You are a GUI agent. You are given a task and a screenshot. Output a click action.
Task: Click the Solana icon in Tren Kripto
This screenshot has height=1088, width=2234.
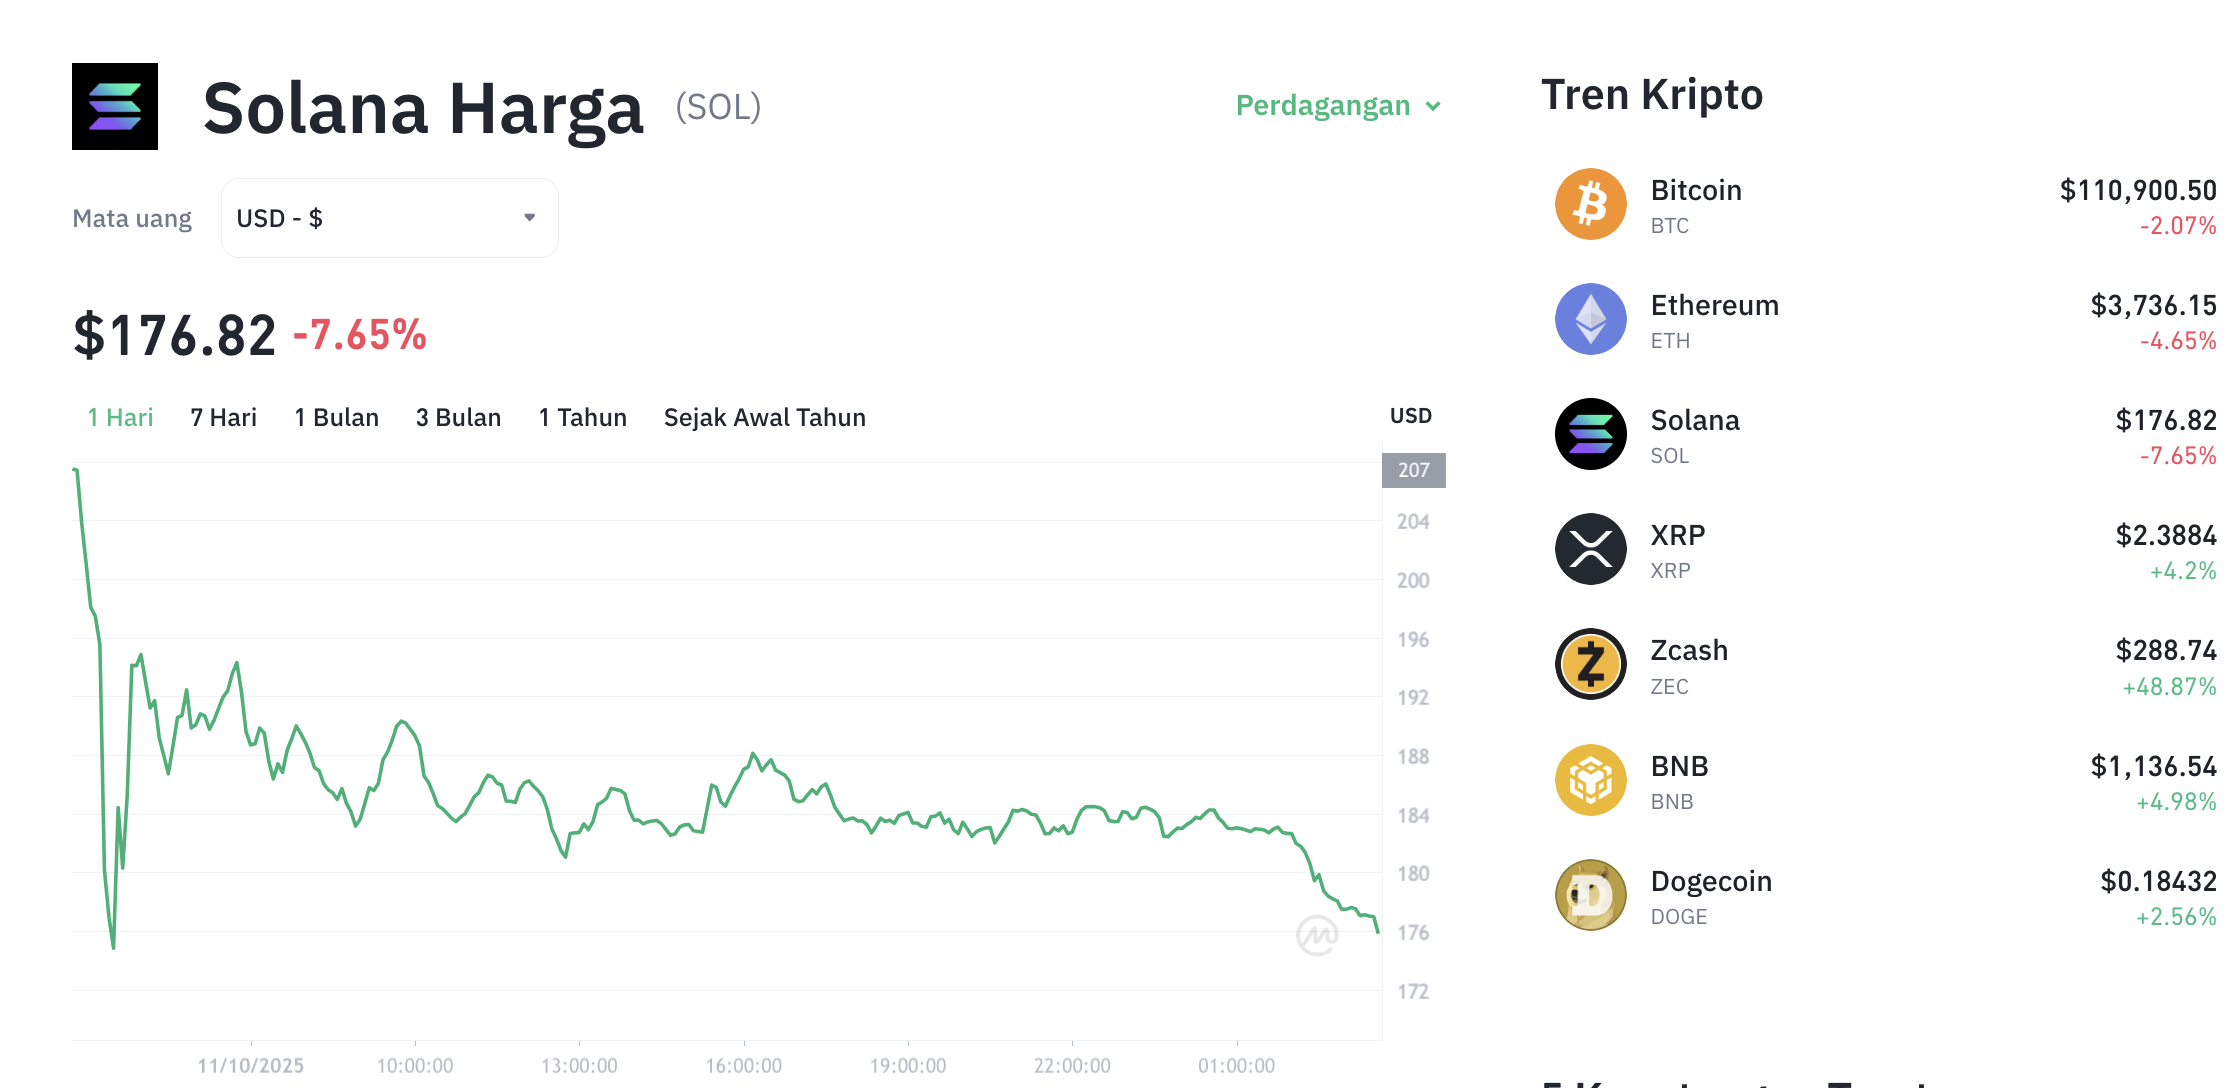(1590, 434)
